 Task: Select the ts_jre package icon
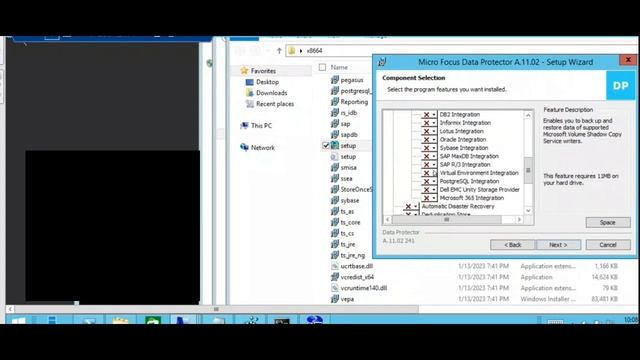335,244
